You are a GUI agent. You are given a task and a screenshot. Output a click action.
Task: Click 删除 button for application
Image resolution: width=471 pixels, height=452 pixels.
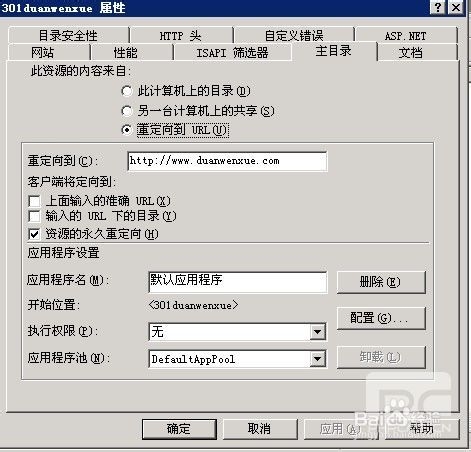pos(381,282)
